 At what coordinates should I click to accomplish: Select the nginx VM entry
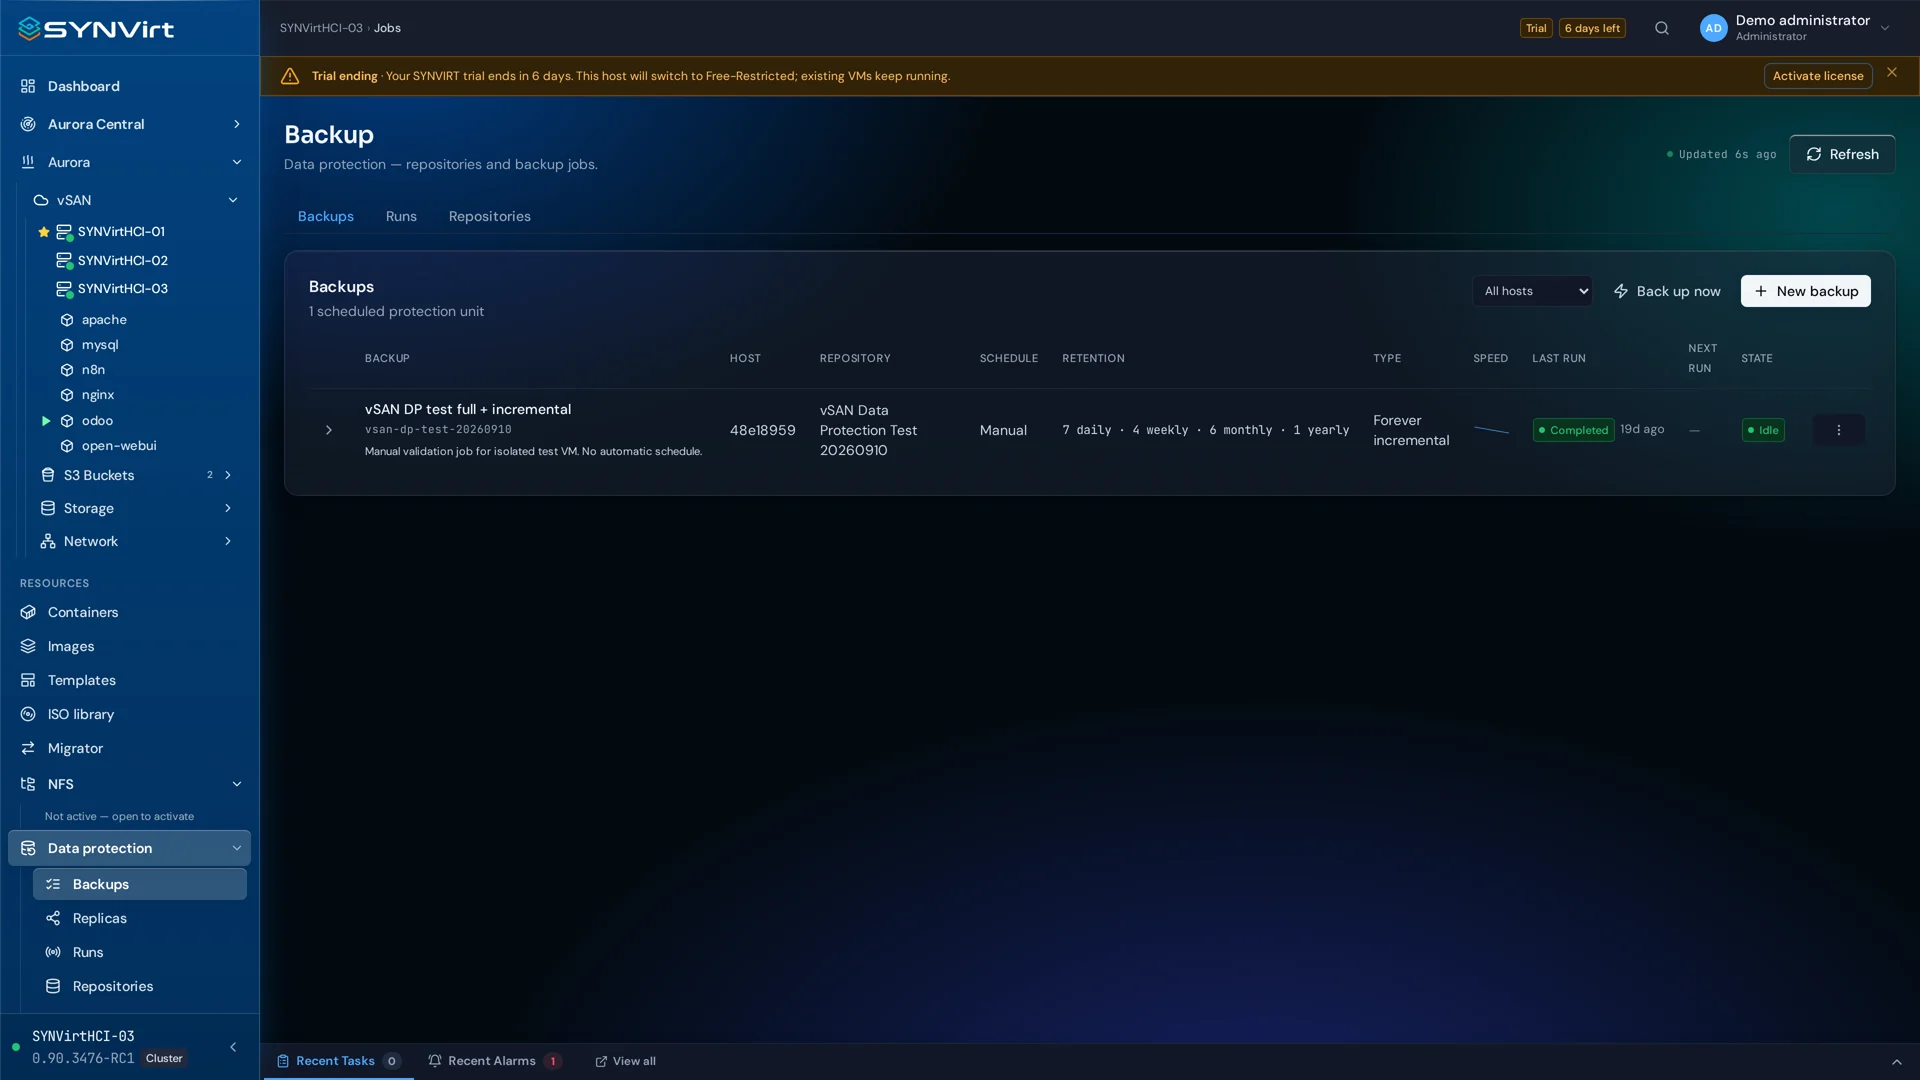98,395
